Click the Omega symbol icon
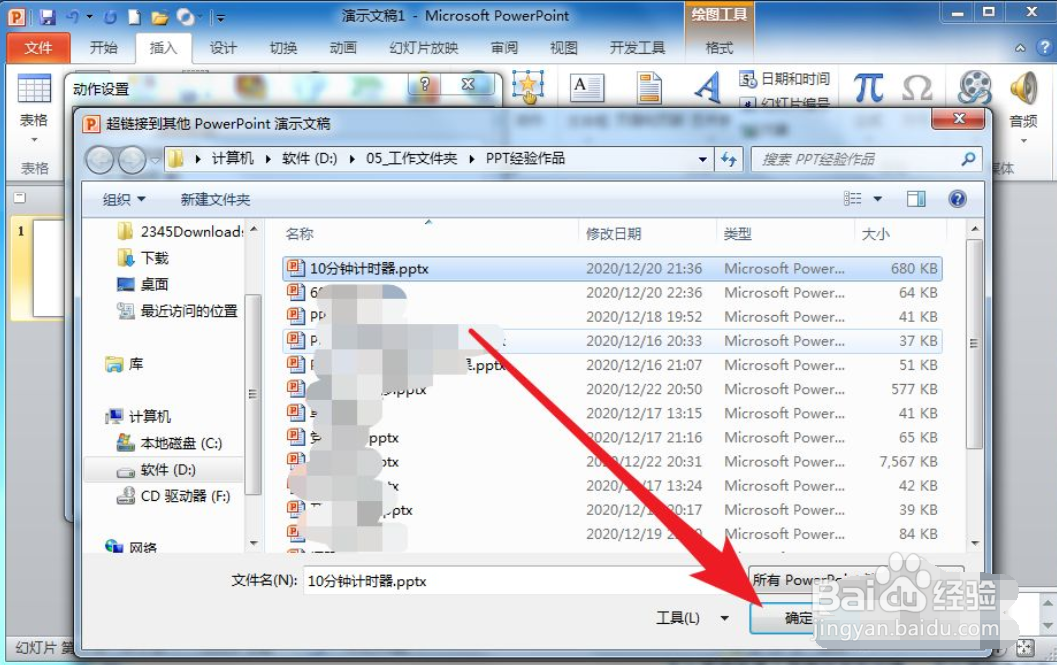Viewport: 1057px width, 665px height. [917, 88]
